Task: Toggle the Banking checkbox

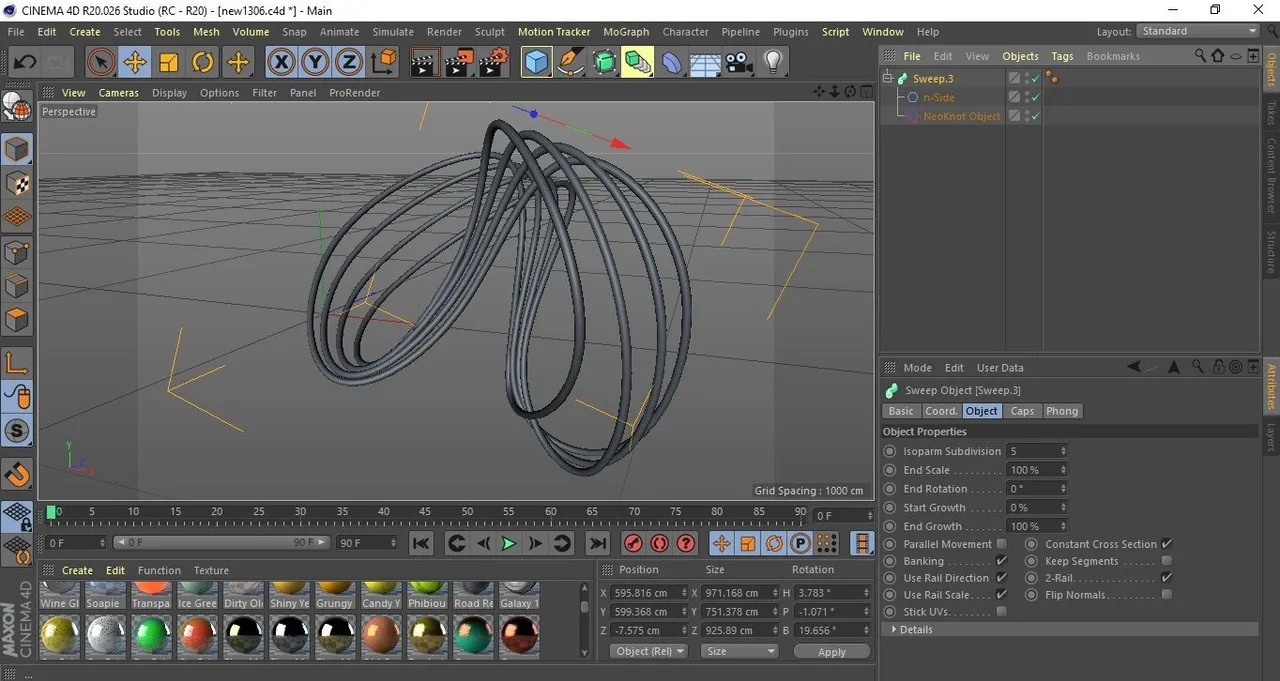Action: [x=1002, y=561]
